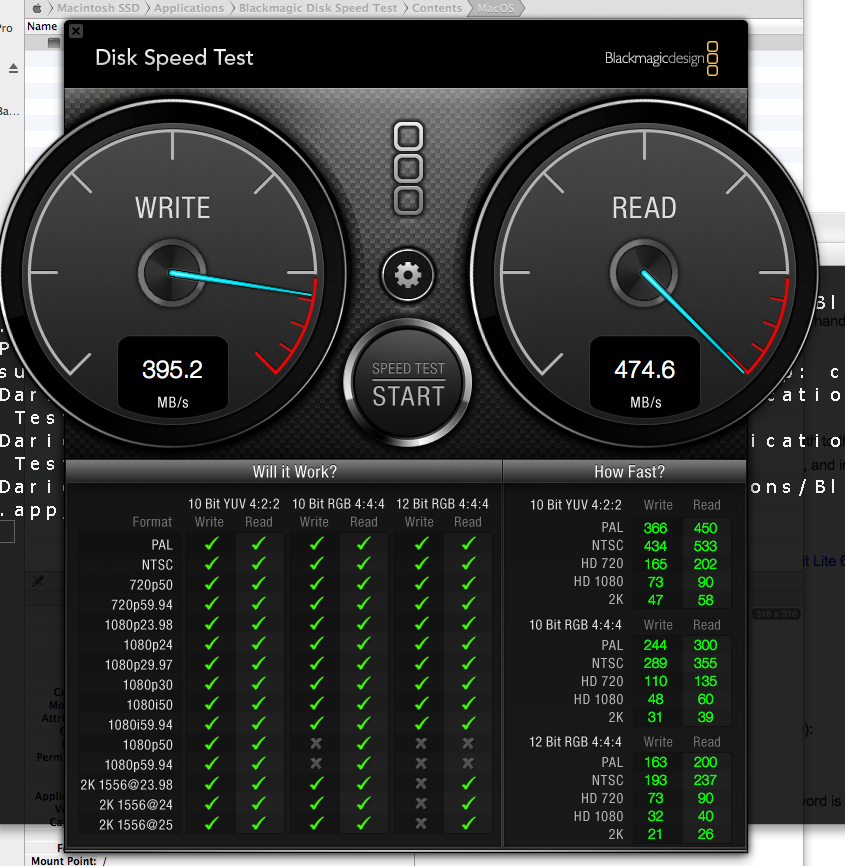Click 1080p50 12 Bit RGB write cross

421,743
